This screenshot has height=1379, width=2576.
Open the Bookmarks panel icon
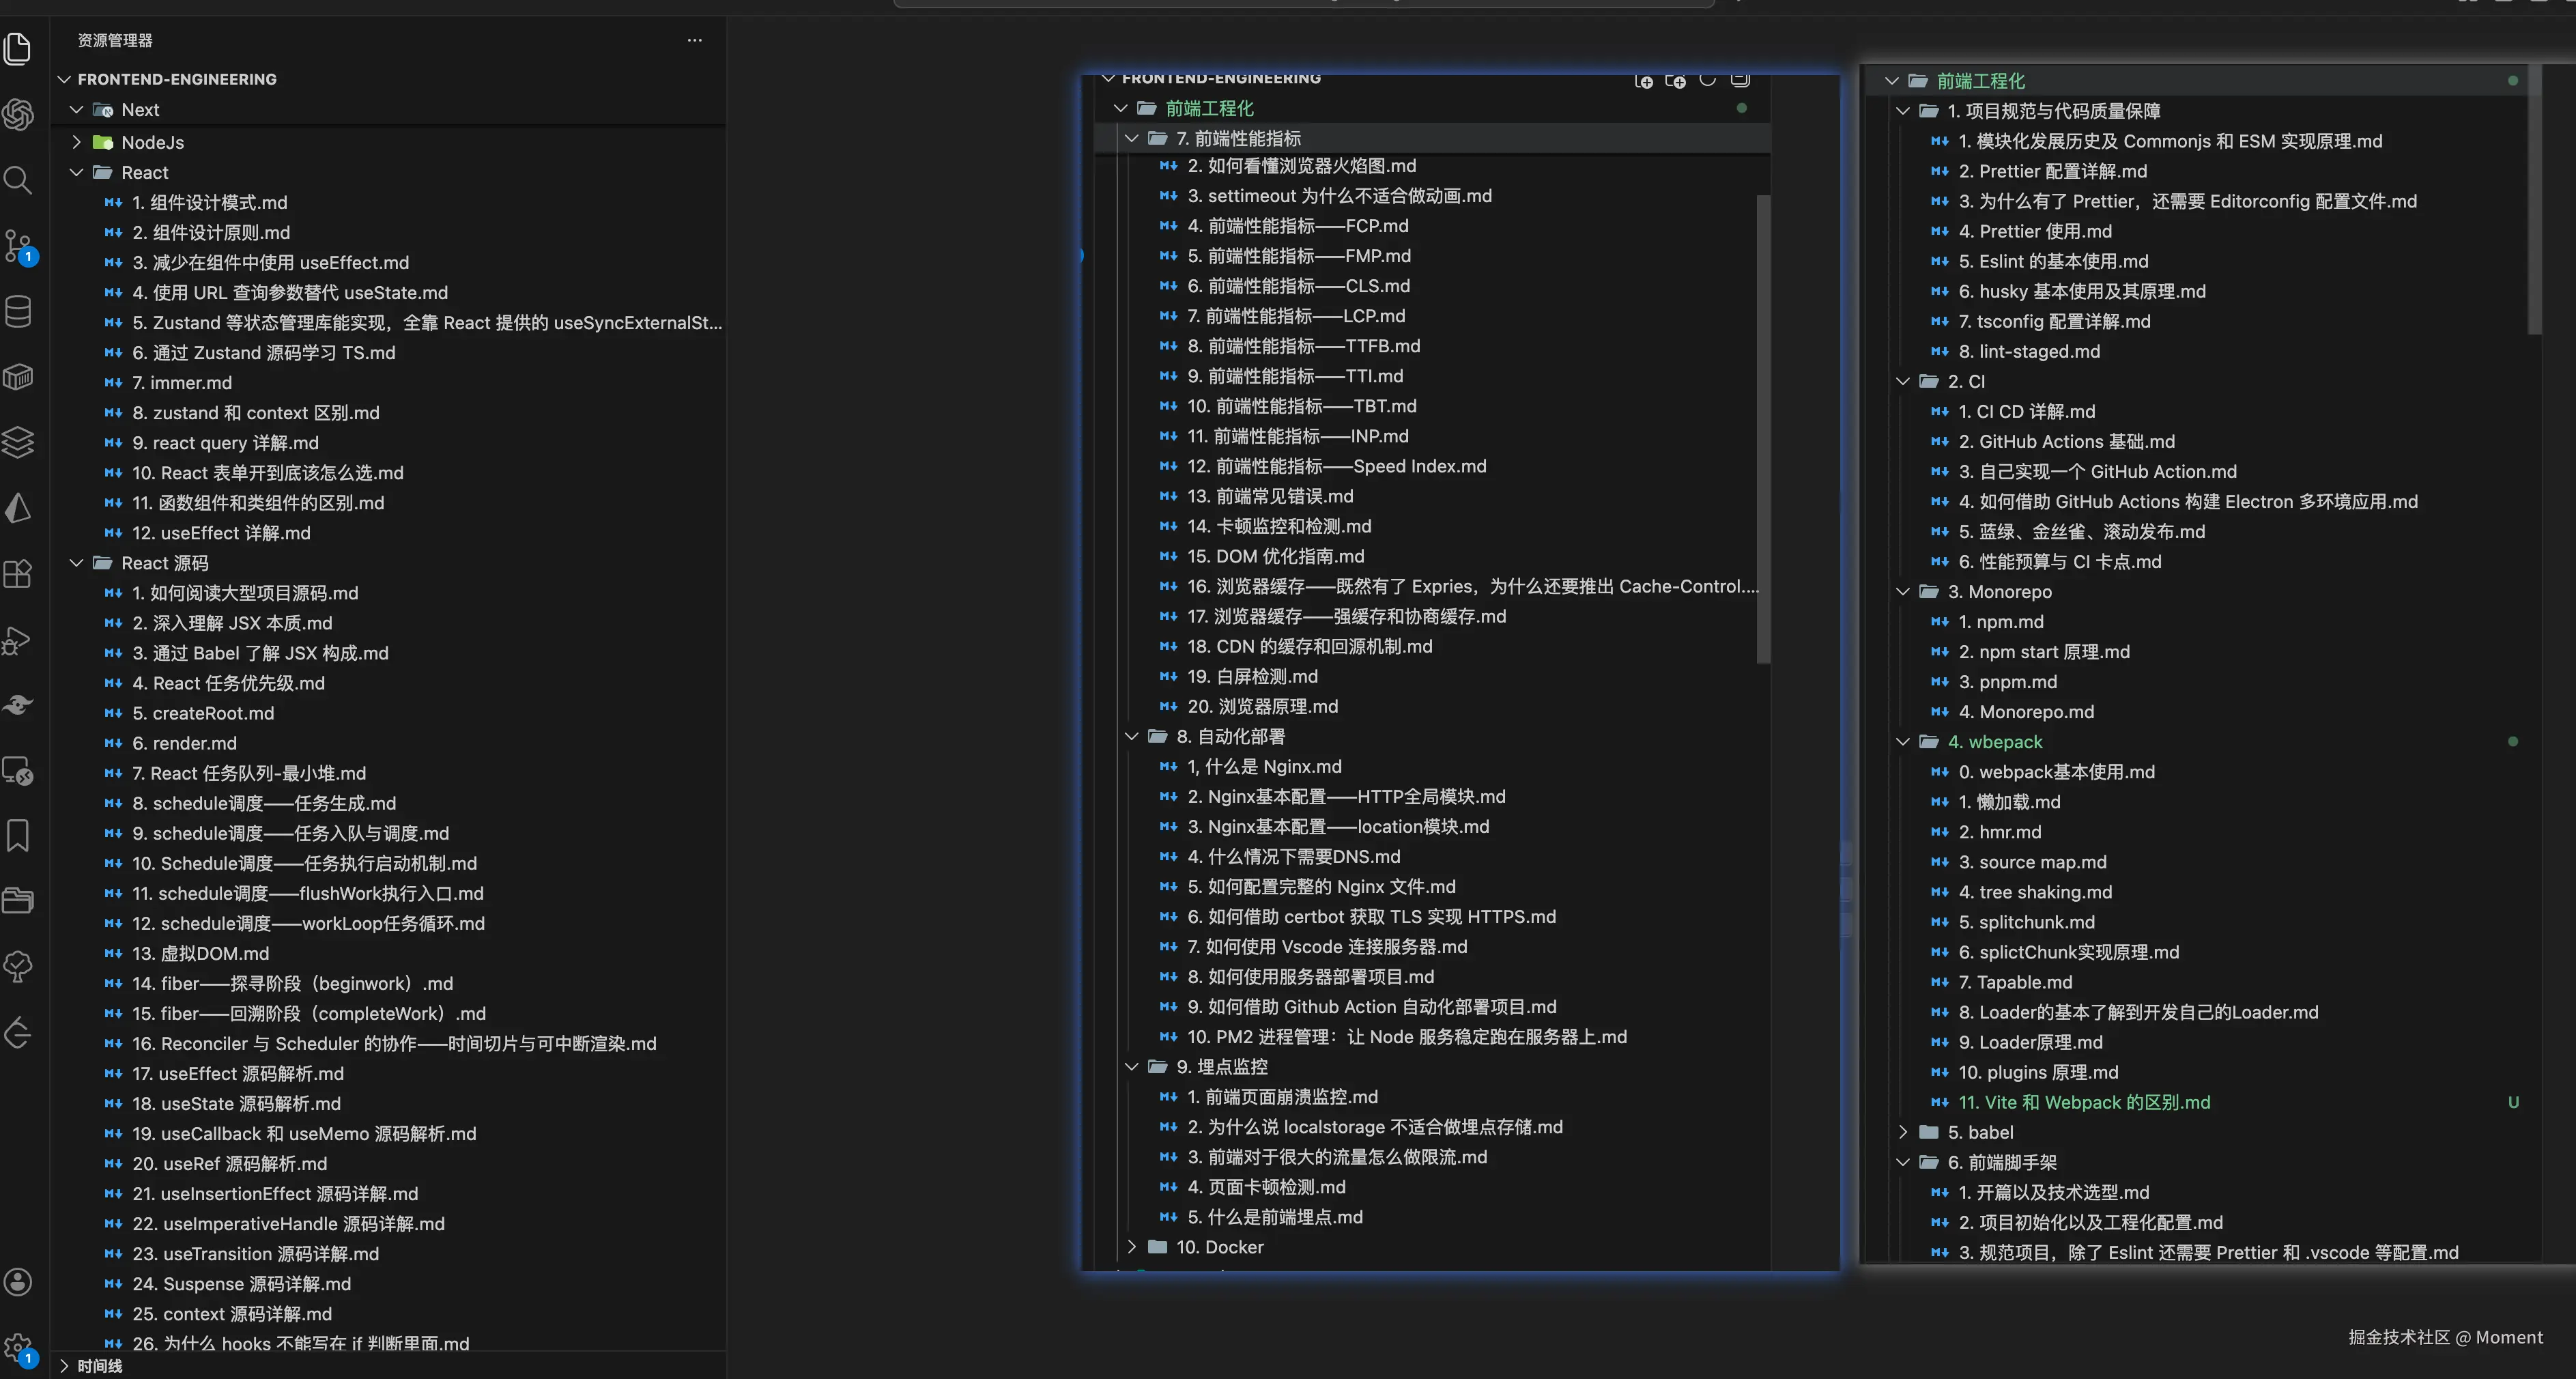(18, 836)
